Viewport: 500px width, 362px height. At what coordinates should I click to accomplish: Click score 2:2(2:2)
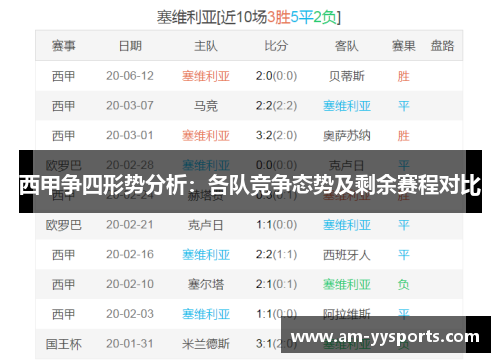pos(276,106)
